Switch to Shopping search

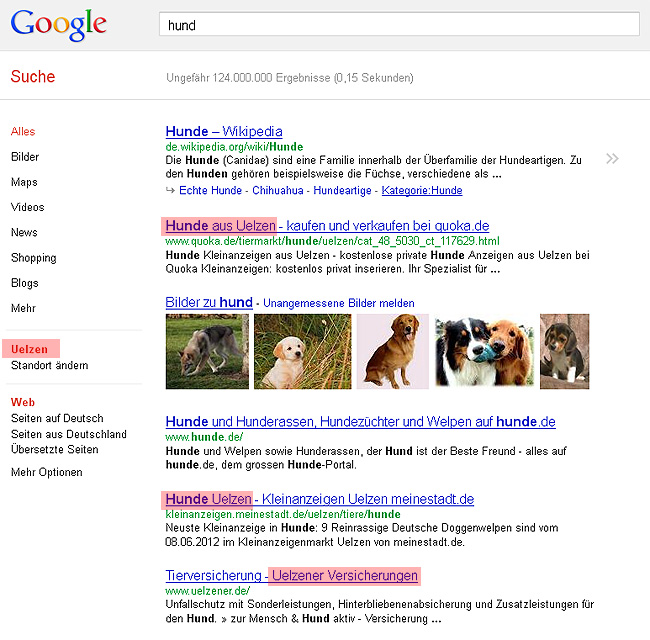coord(34,257)
